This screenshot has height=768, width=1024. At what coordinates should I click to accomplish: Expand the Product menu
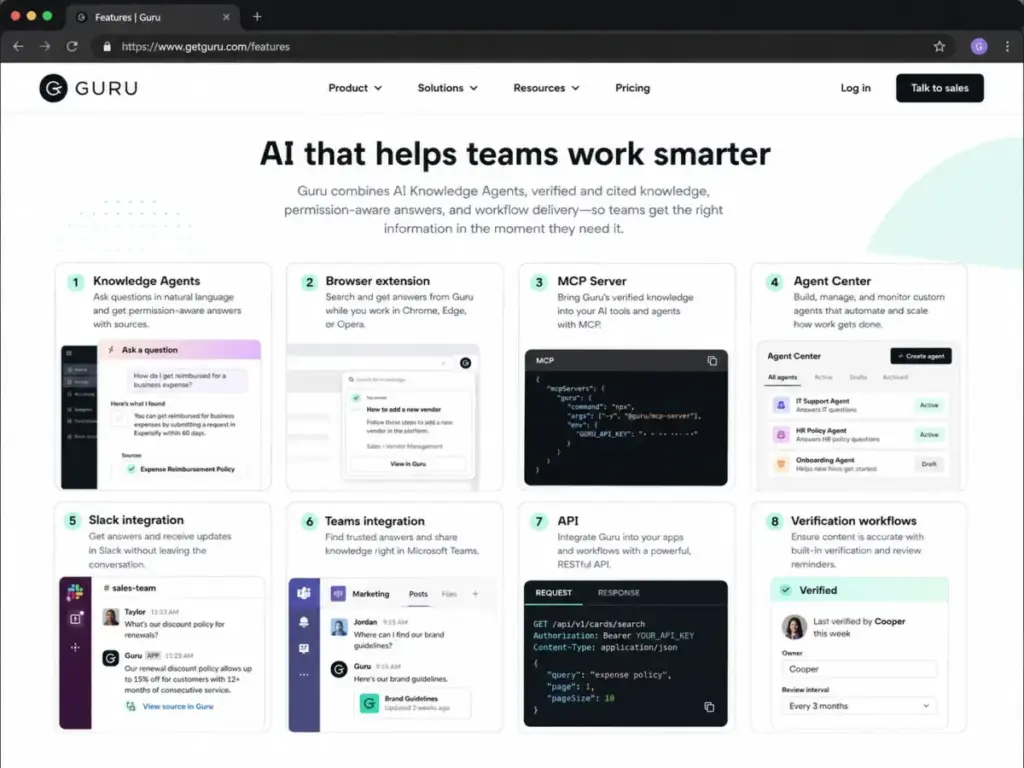355,88
